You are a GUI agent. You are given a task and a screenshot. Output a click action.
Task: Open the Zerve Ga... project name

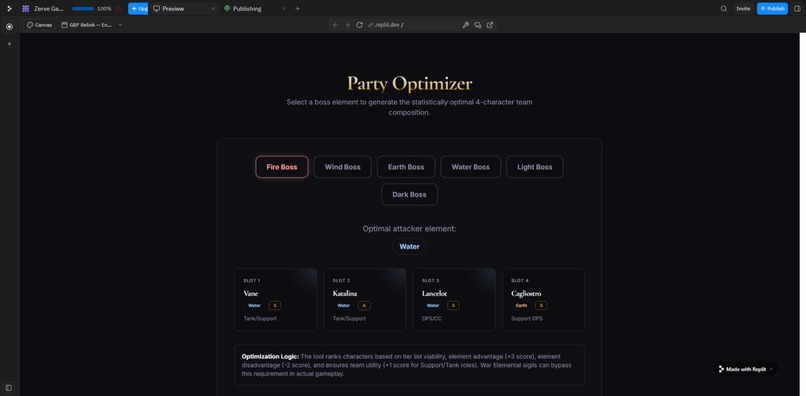(48, 9)
